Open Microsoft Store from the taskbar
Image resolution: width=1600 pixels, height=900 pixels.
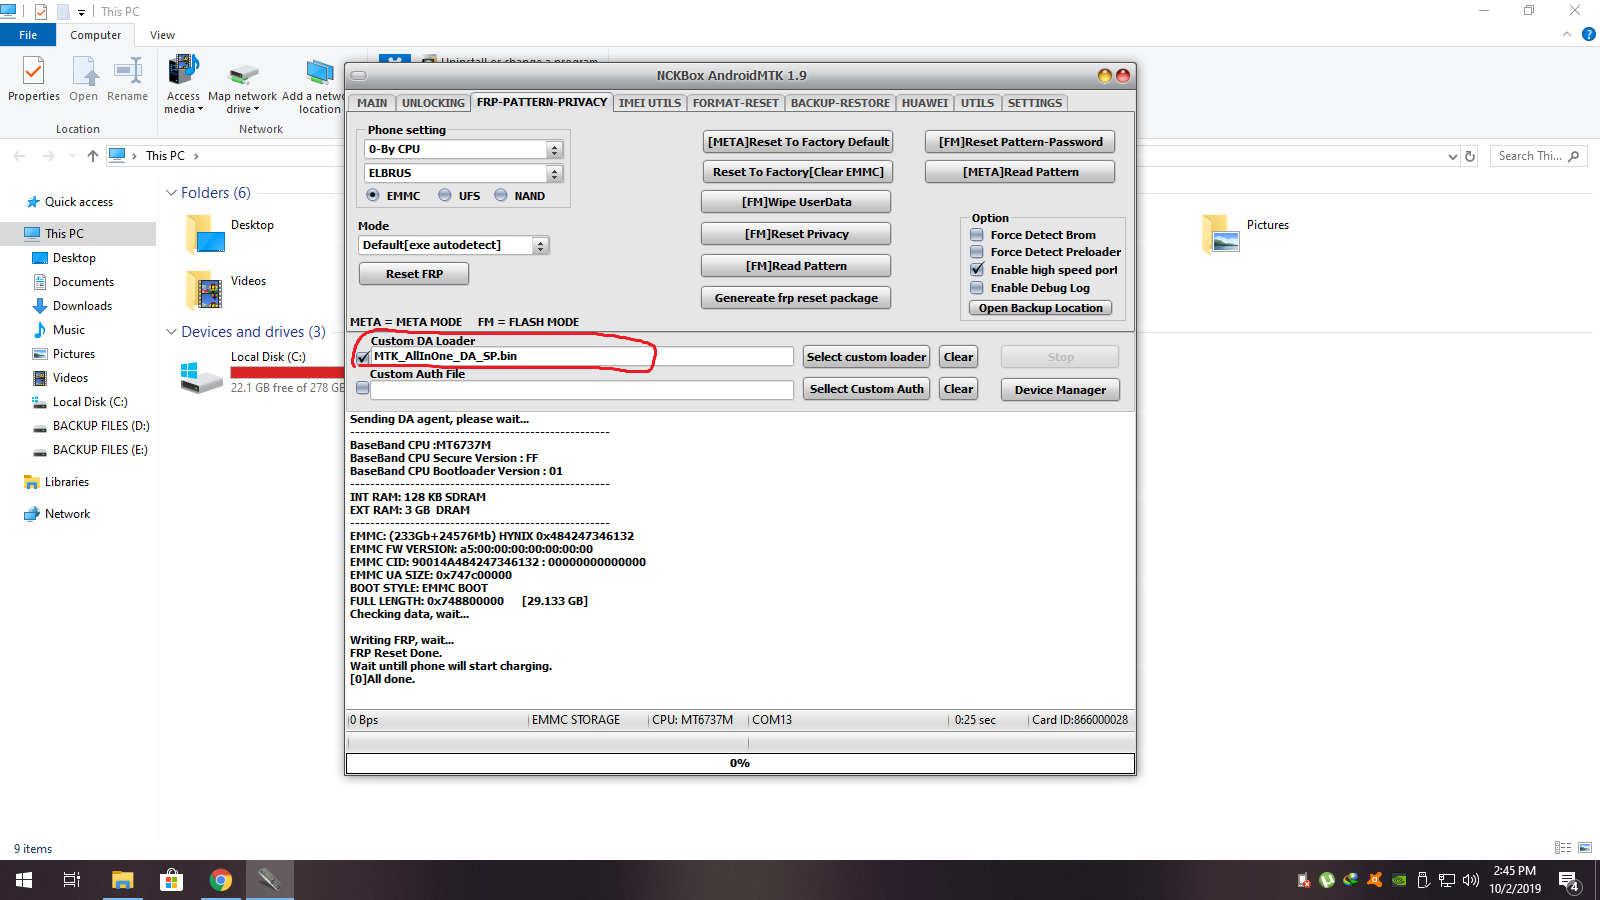tap(172, 880)
